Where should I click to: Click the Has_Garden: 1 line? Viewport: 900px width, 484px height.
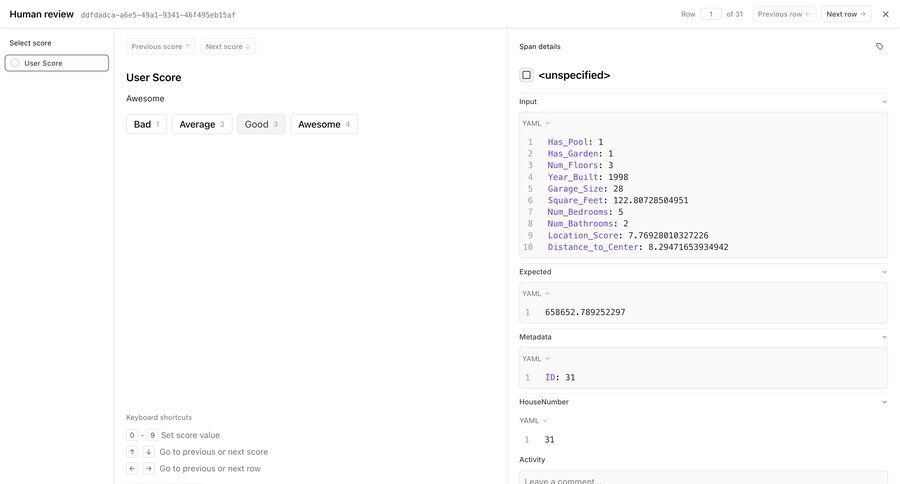580,153
